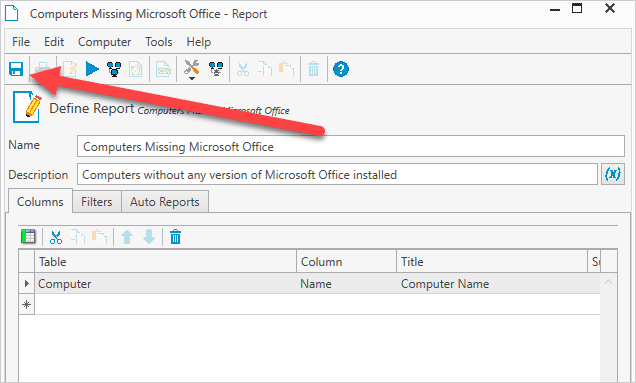
Task: Click the variables (x) button beside Description
Action: click(x=613, y=174)
